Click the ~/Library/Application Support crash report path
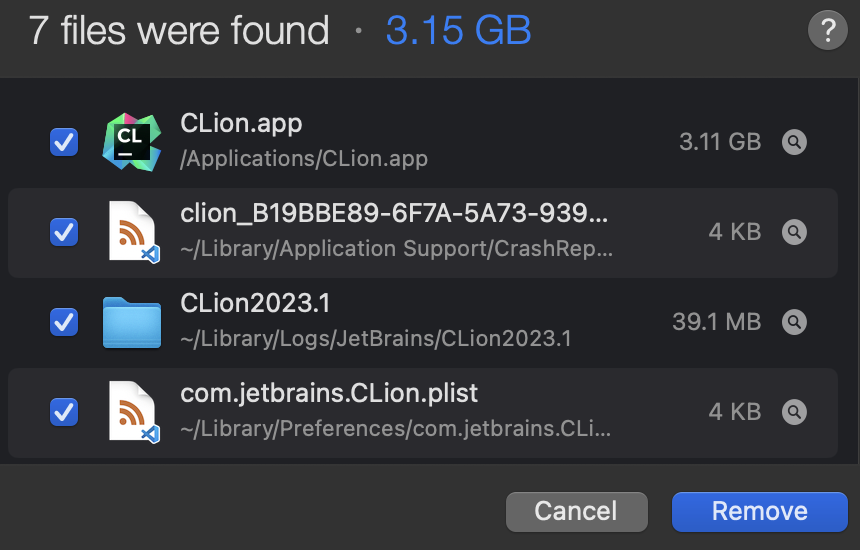860x550 pixels. [x=396, y=250]
